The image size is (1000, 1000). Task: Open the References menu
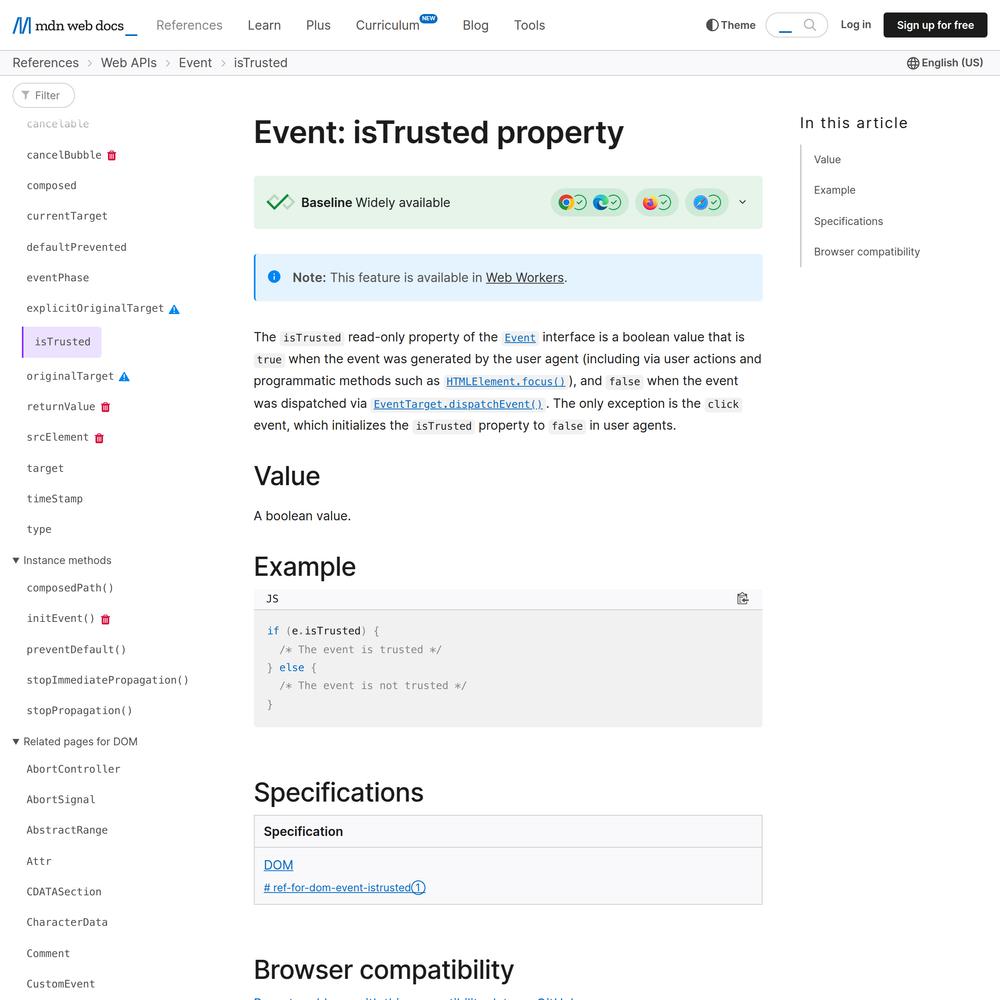[189, 26]
